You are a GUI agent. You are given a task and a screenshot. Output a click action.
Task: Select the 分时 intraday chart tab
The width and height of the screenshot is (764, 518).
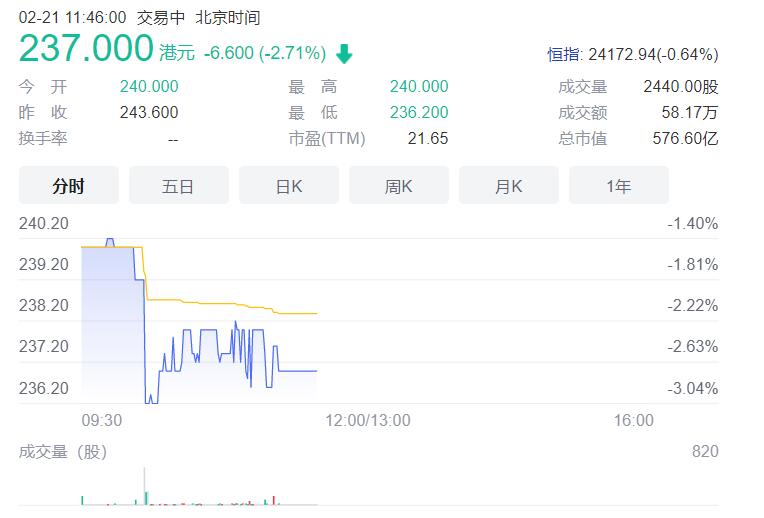pos(69,185)
